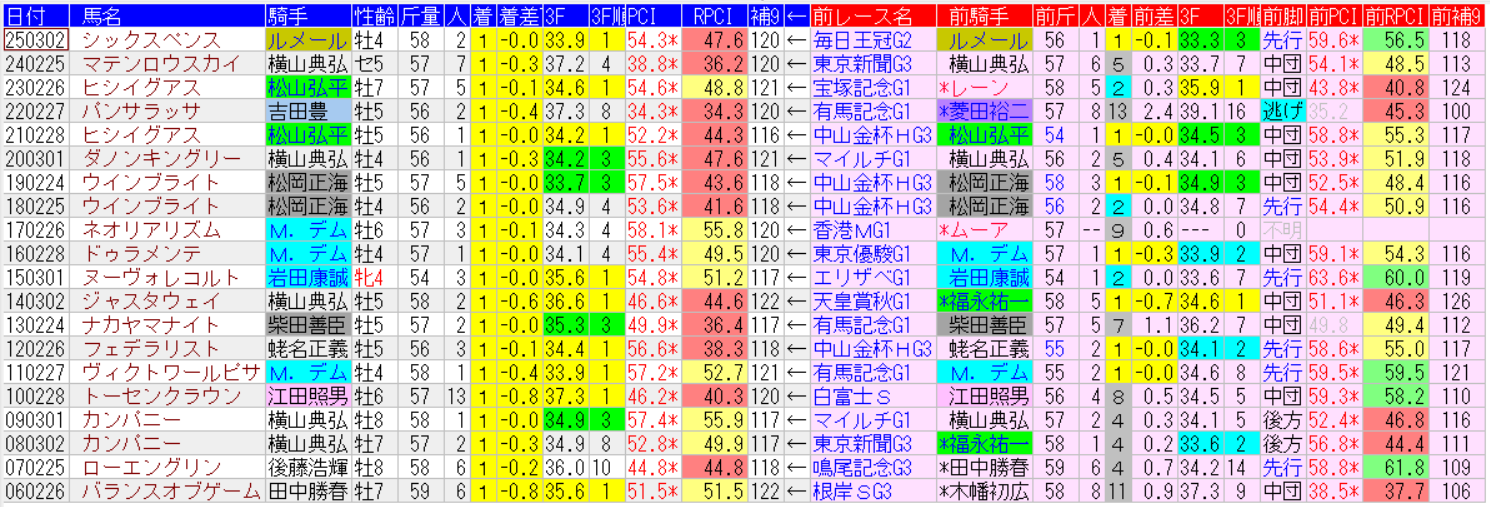Click the left arrow in the シックスペンス row

pyautogui.click(x=796, y=40)
